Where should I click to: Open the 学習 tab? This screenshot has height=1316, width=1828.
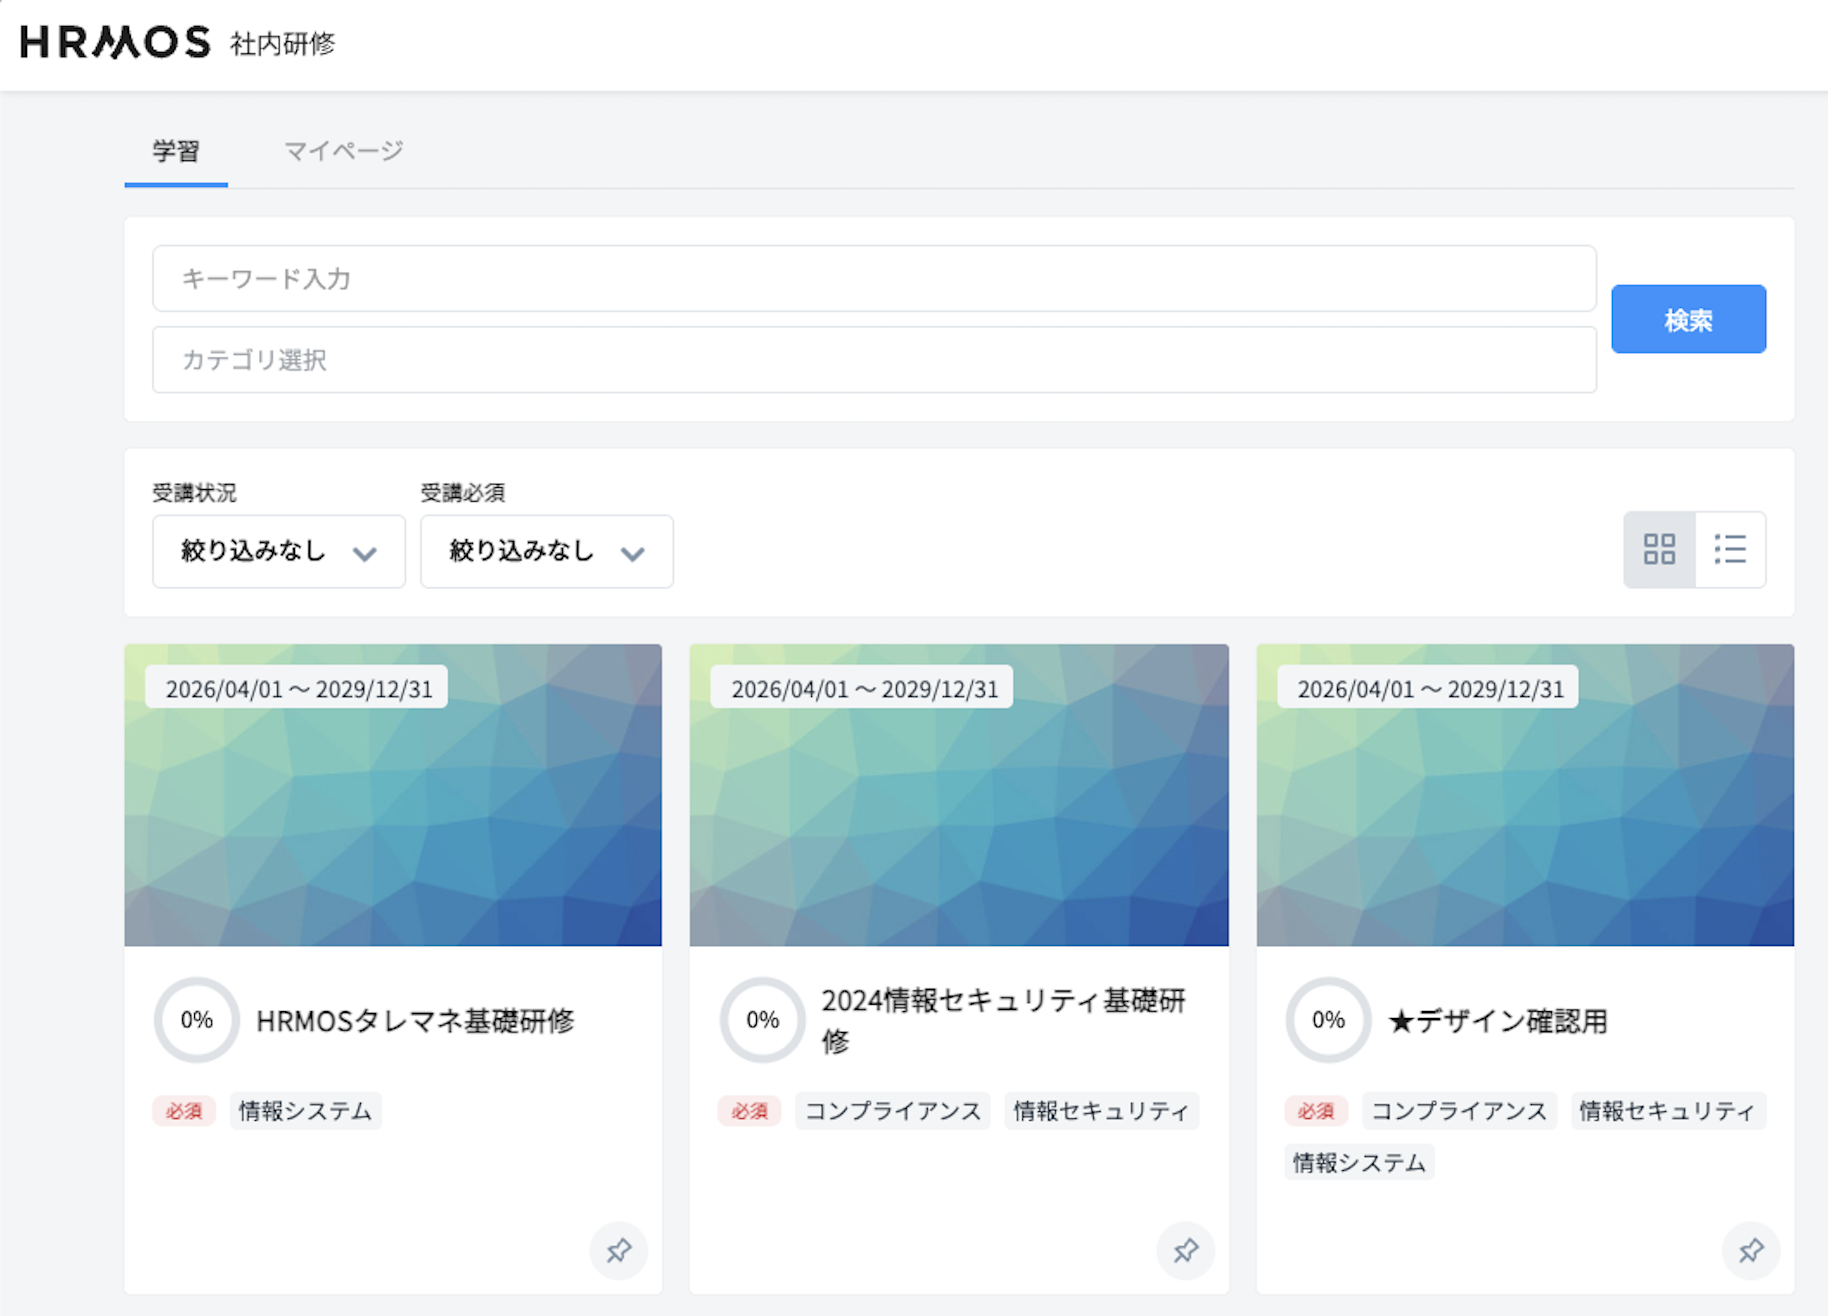176,152
